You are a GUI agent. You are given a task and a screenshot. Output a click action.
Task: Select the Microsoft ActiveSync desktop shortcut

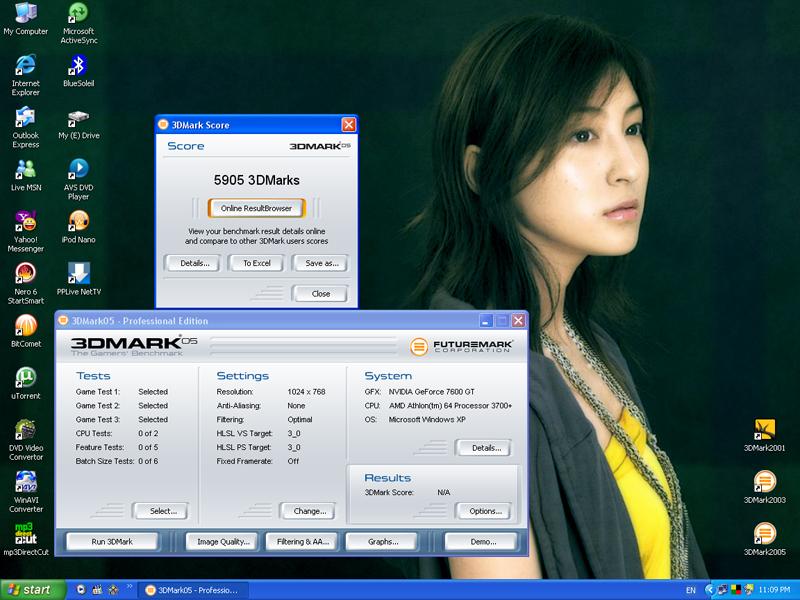pos(79,23)
